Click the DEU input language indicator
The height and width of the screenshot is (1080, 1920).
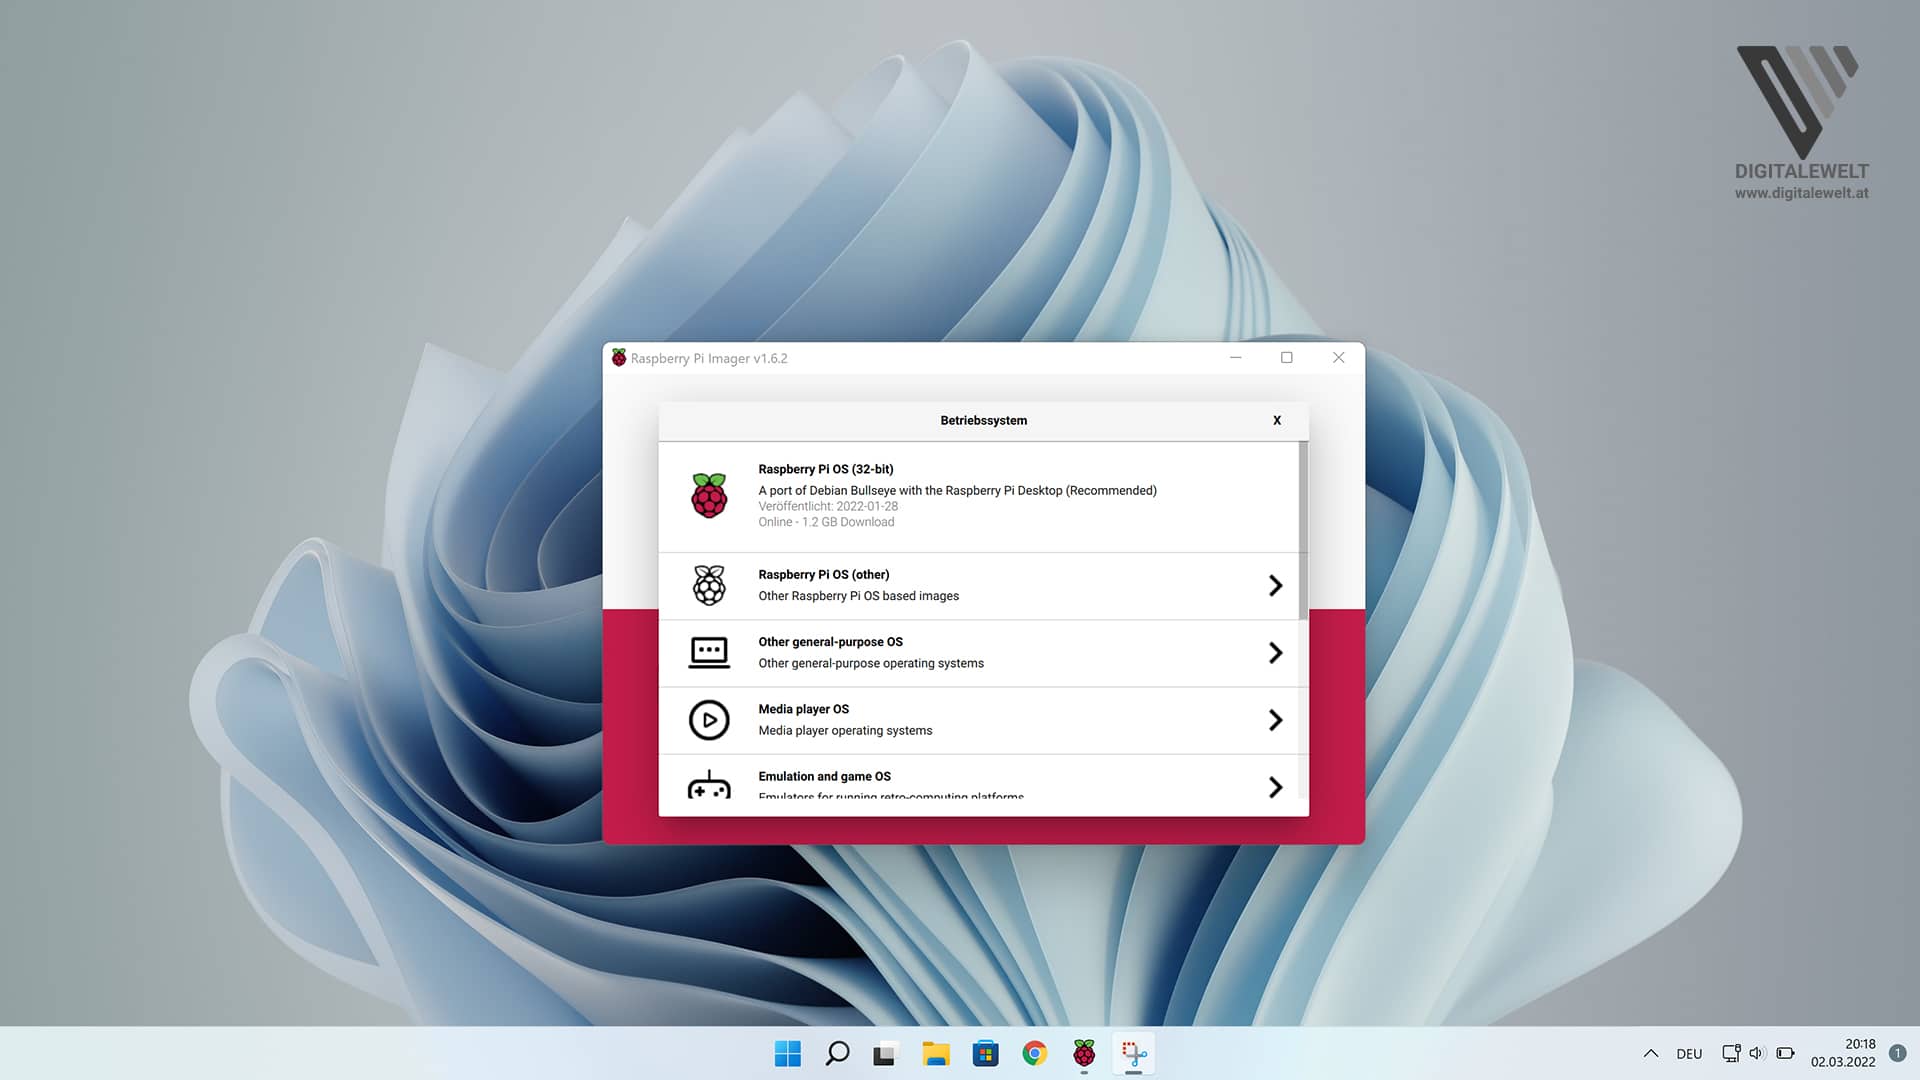point(1689,1054)
